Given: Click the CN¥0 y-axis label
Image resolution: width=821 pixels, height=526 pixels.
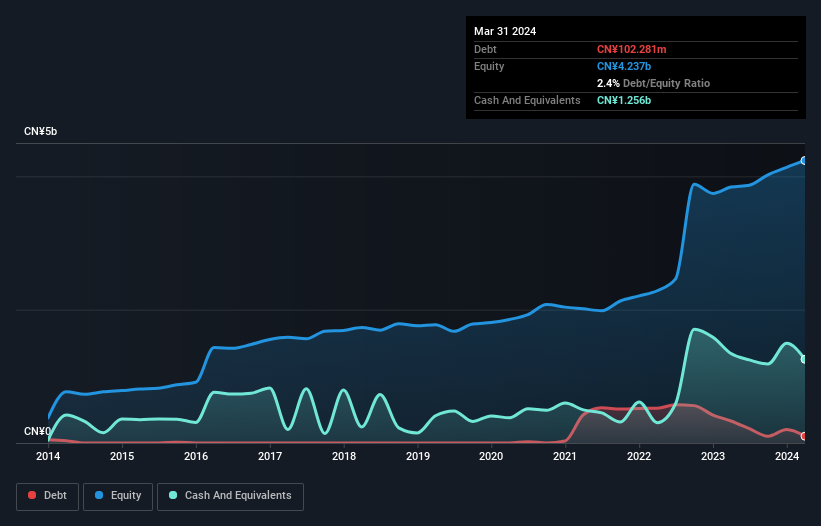Looking at the screenshot, I should 37,431.
